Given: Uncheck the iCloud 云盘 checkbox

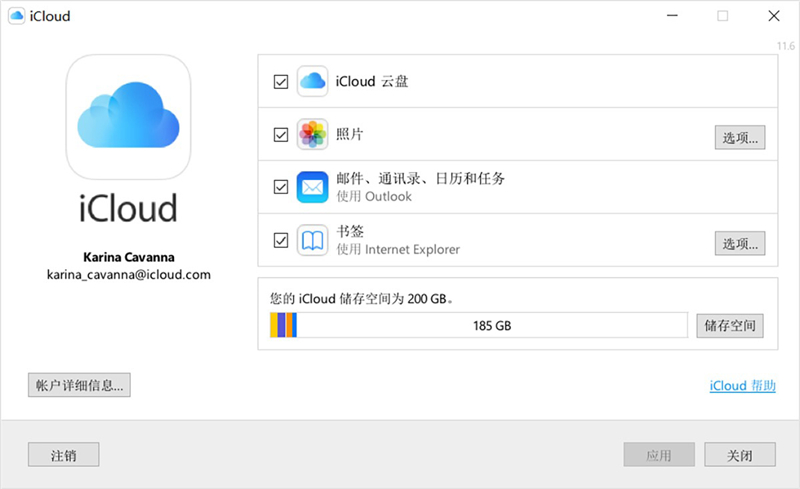Looking at the screenshot, I should click(281, 82).
